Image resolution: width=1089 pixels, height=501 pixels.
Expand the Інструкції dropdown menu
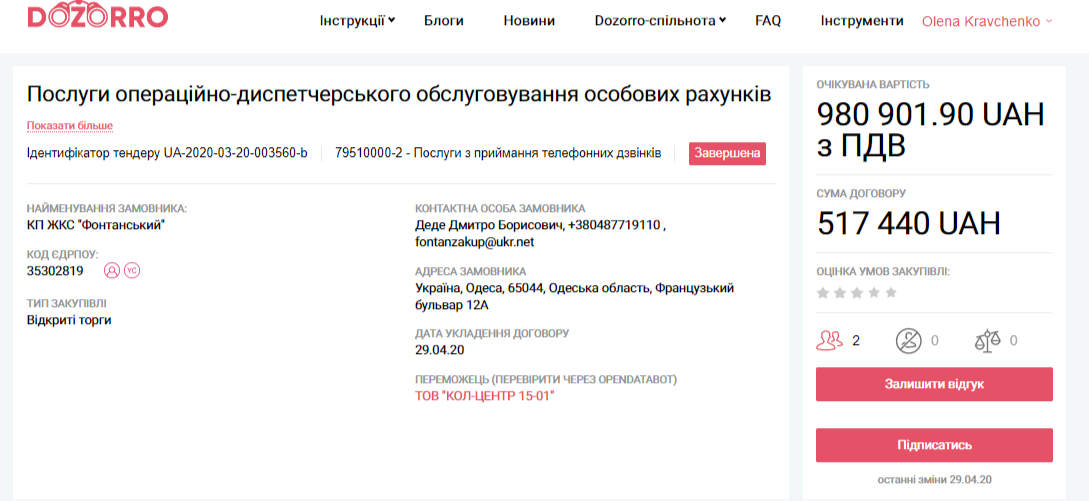357,21
